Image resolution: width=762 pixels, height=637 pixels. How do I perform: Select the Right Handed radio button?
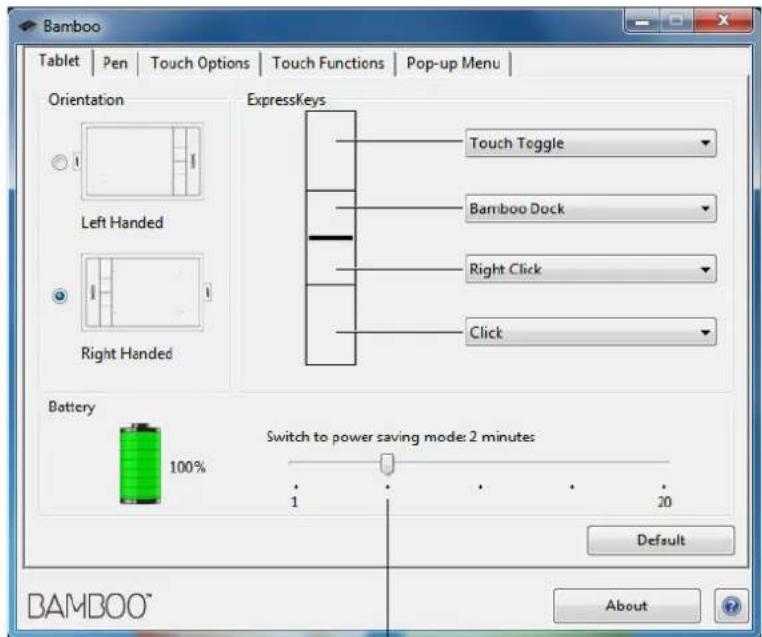coord(59,295)
